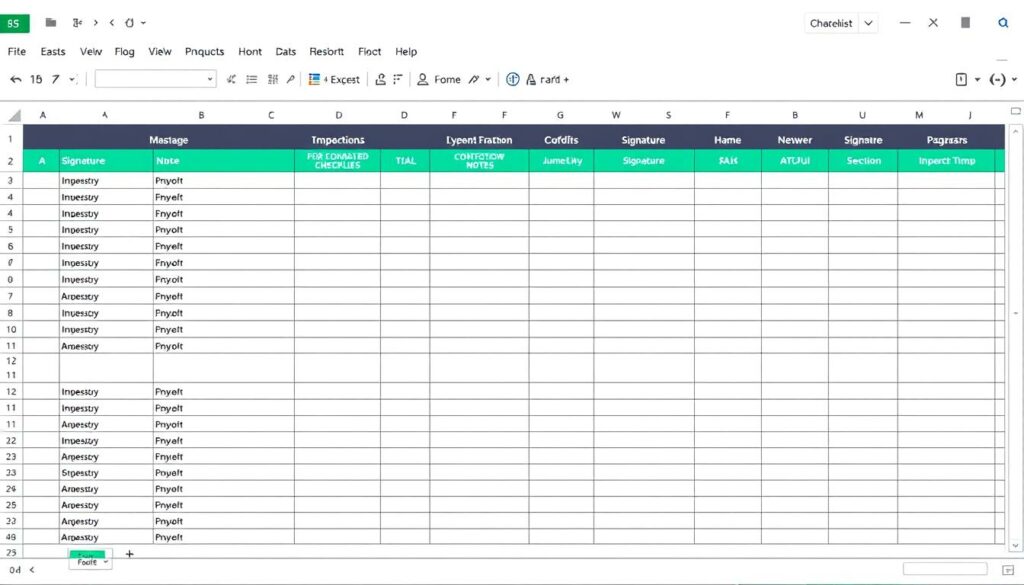Click the blue circled icon beside rard

tap(513, 79)
